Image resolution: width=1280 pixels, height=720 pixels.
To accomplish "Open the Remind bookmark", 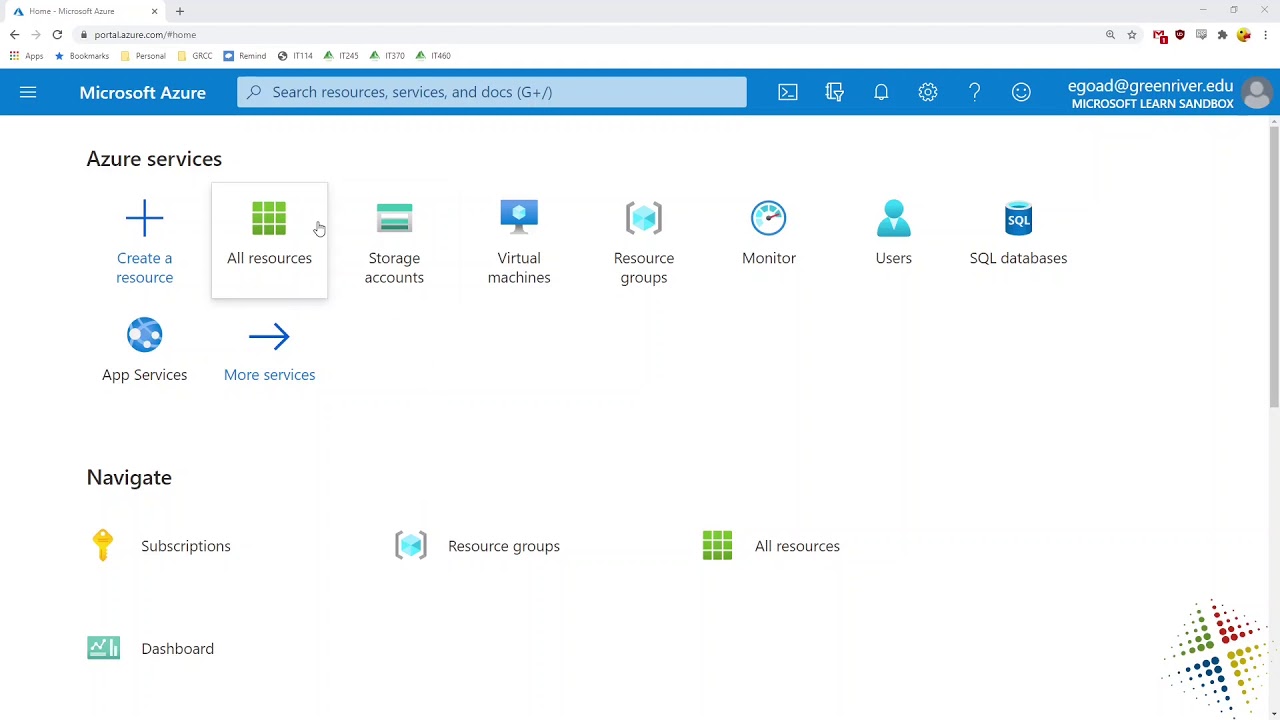I will 245,56.
